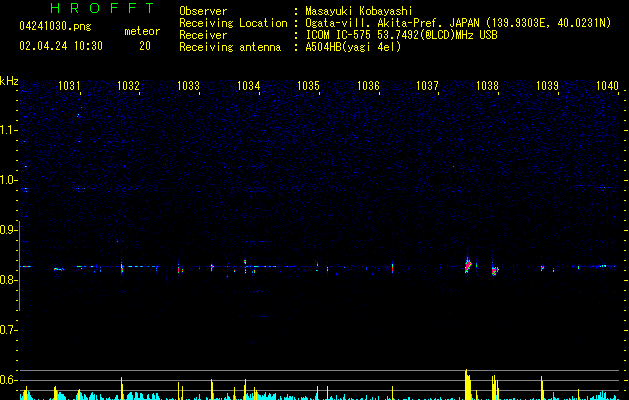This screenshot has width=629, height=400.
Task: Click the red echo just after 1038
Action: 495,271
